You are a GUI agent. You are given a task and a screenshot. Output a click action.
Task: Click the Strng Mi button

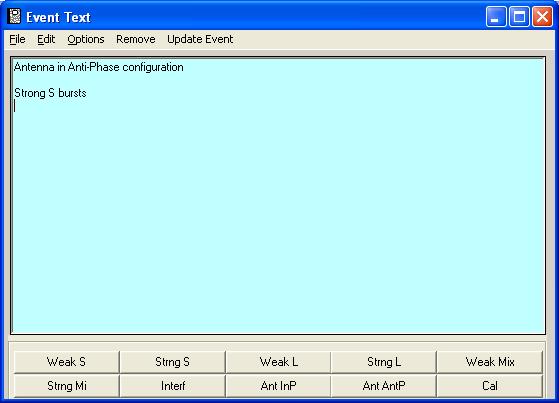tap(66, 386)
